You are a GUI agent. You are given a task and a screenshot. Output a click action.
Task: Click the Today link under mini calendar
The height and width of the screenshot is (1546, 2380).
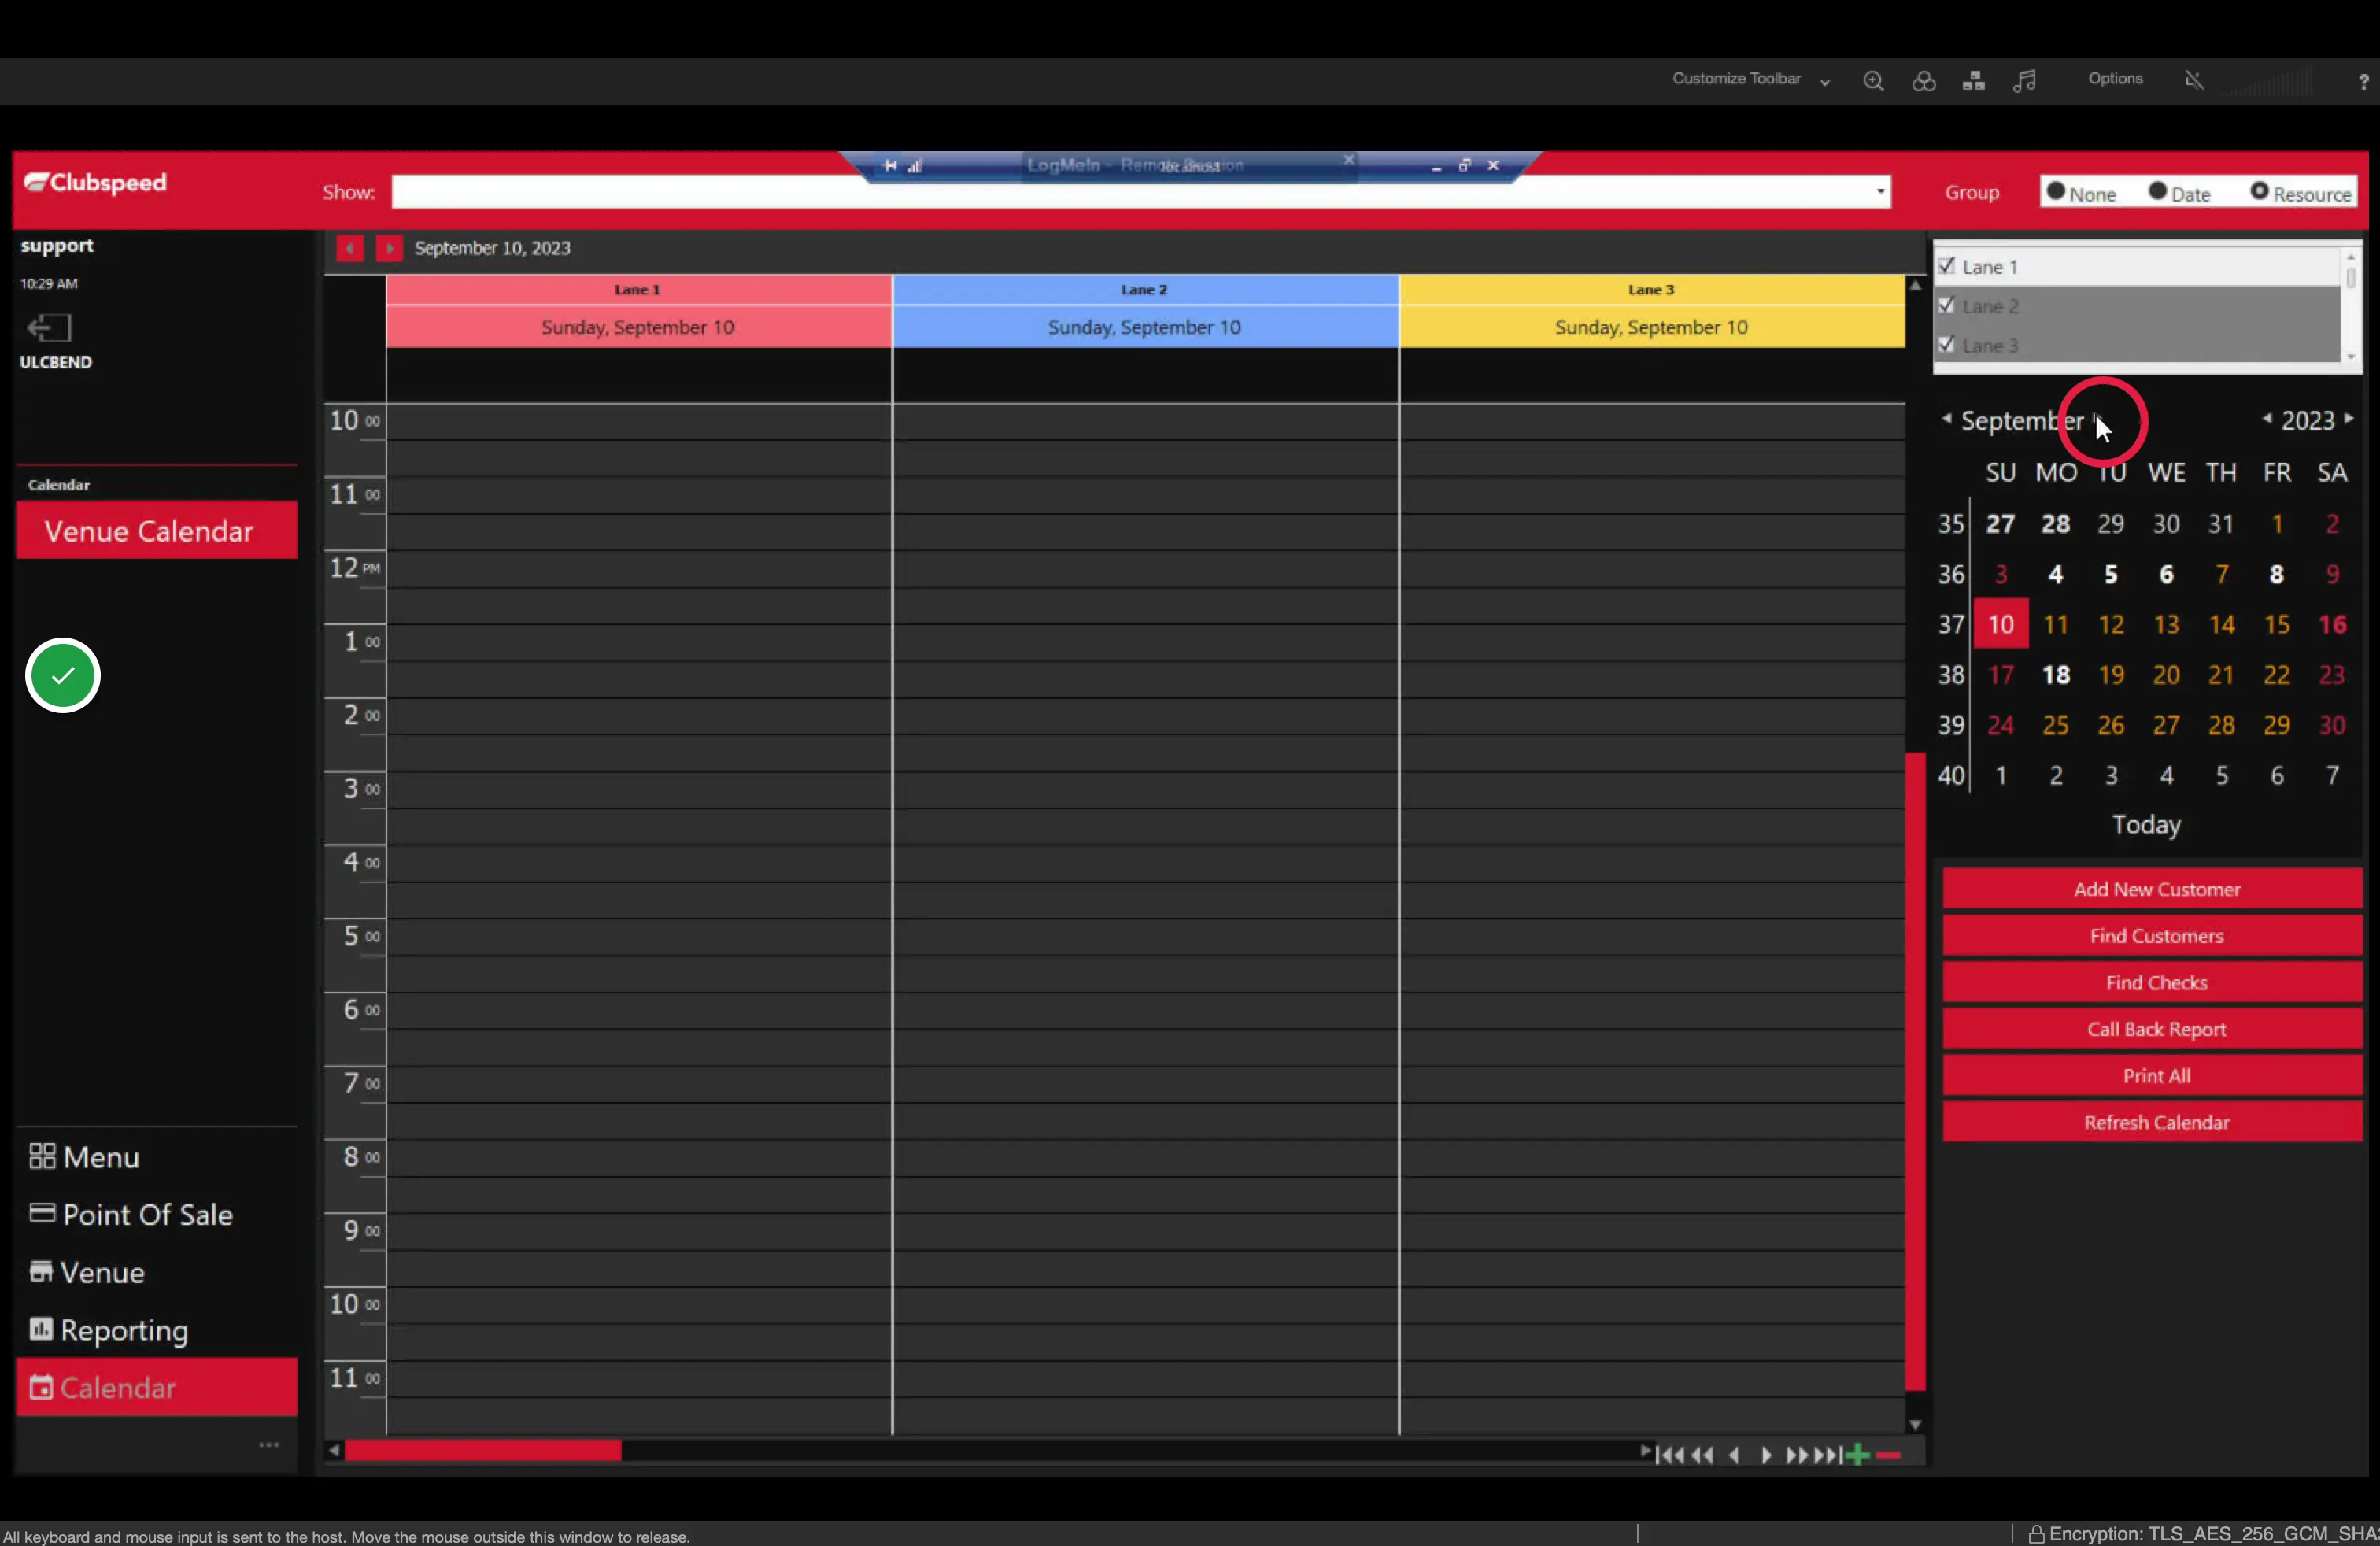tap(2146, 825)
